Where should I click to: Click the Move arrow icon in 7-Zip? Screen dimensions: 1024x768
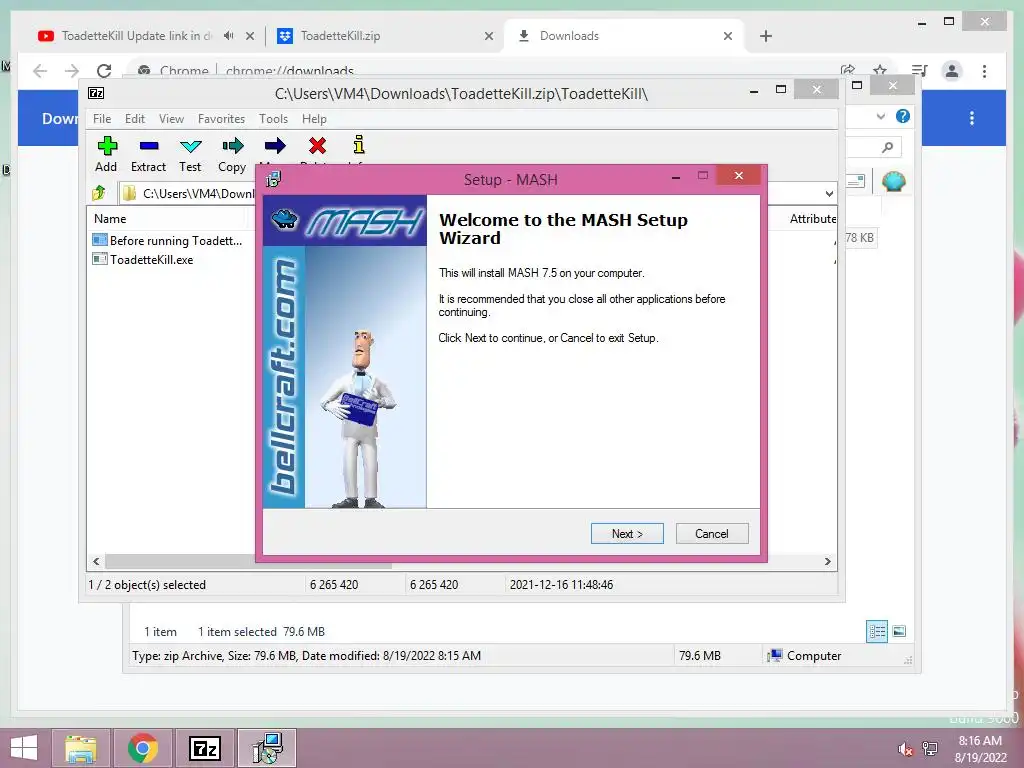(x=275, y=146)
